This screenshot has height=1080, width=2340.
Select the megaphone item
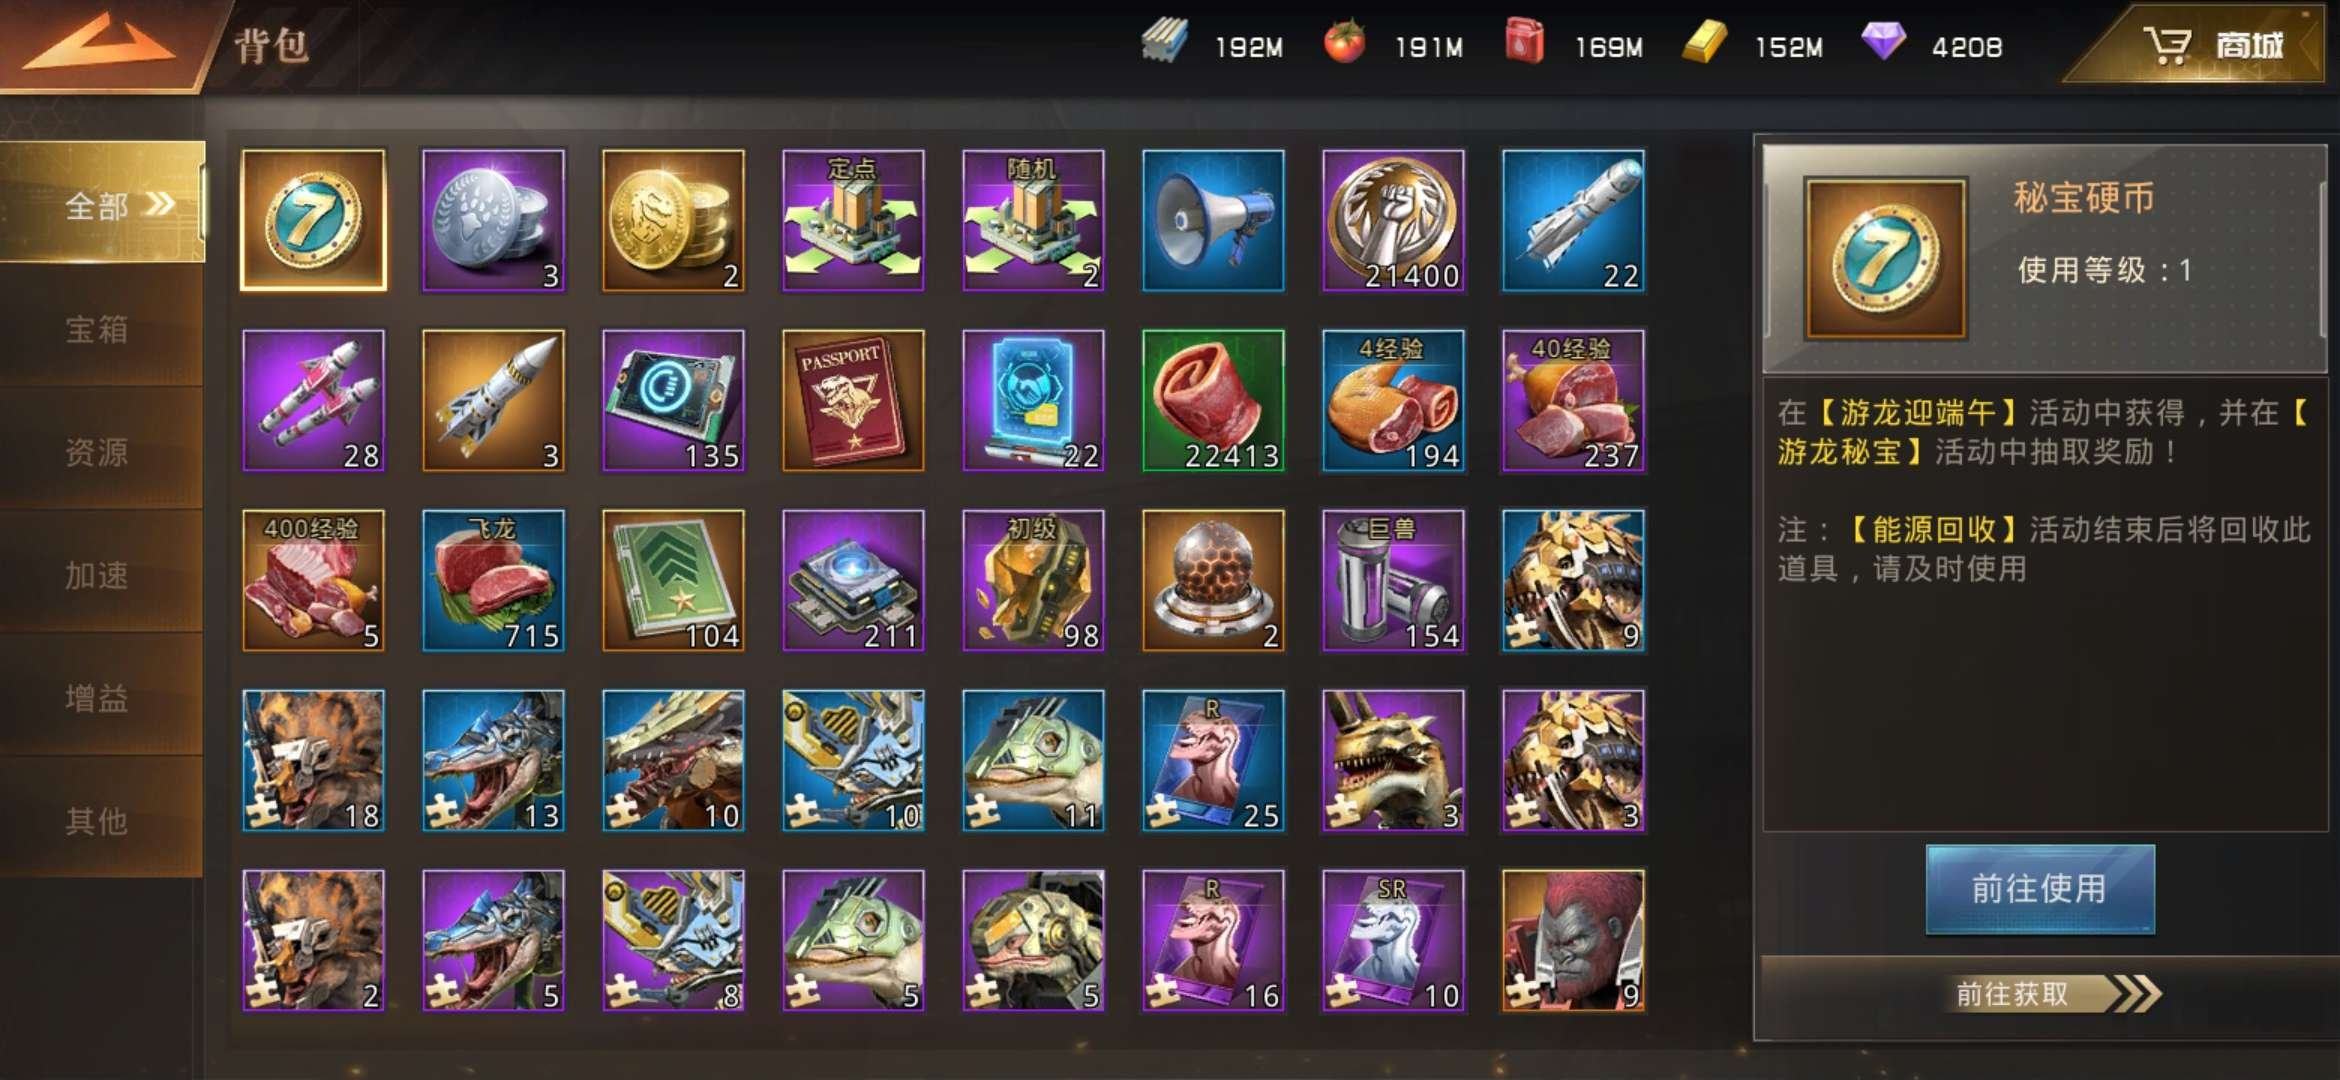tap(1213, 221)
